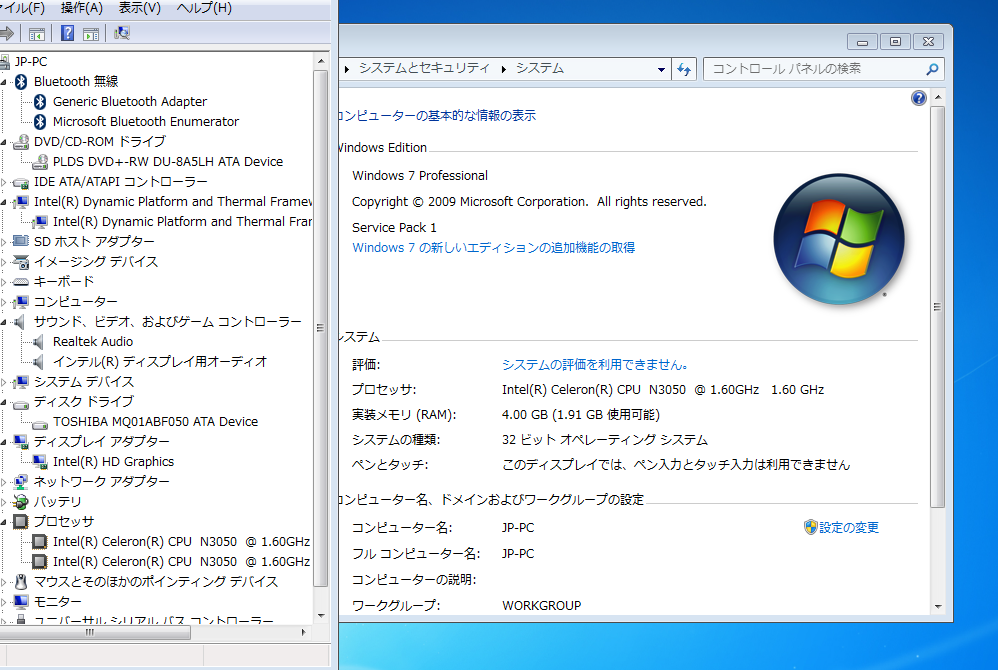Click システムの評価を利用できません link
Screen dimensions: 998x670
coord(594,365)
